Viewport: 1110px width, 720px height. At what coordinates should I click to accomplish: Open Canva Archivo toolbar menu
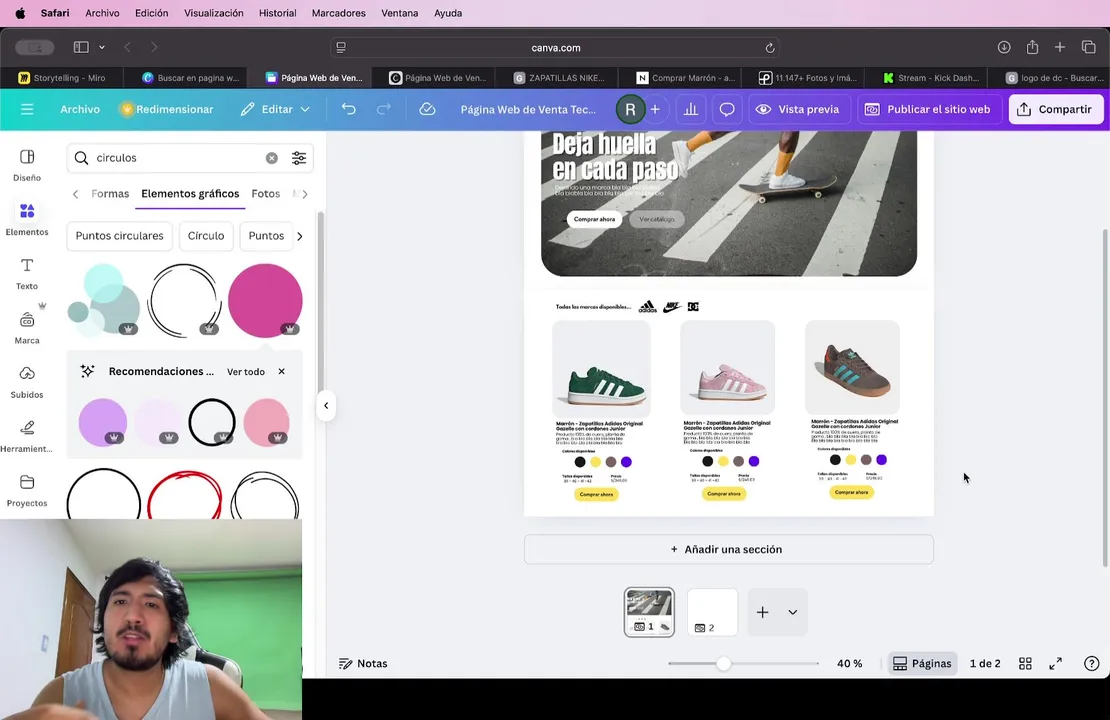[x=80, y=109]
